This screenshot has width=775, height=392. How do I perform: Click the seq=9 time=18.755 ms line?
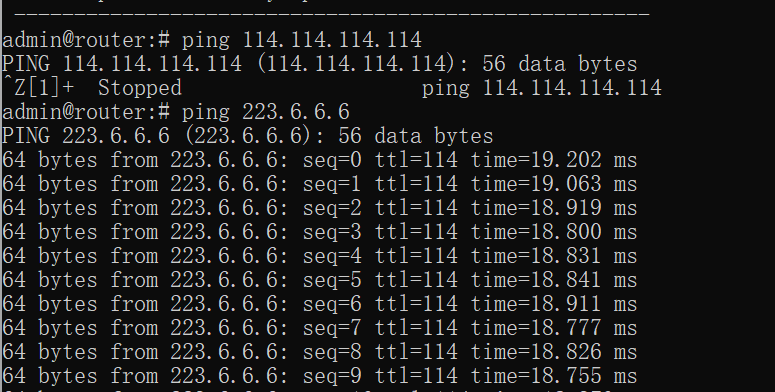click(x=320, y=376)
